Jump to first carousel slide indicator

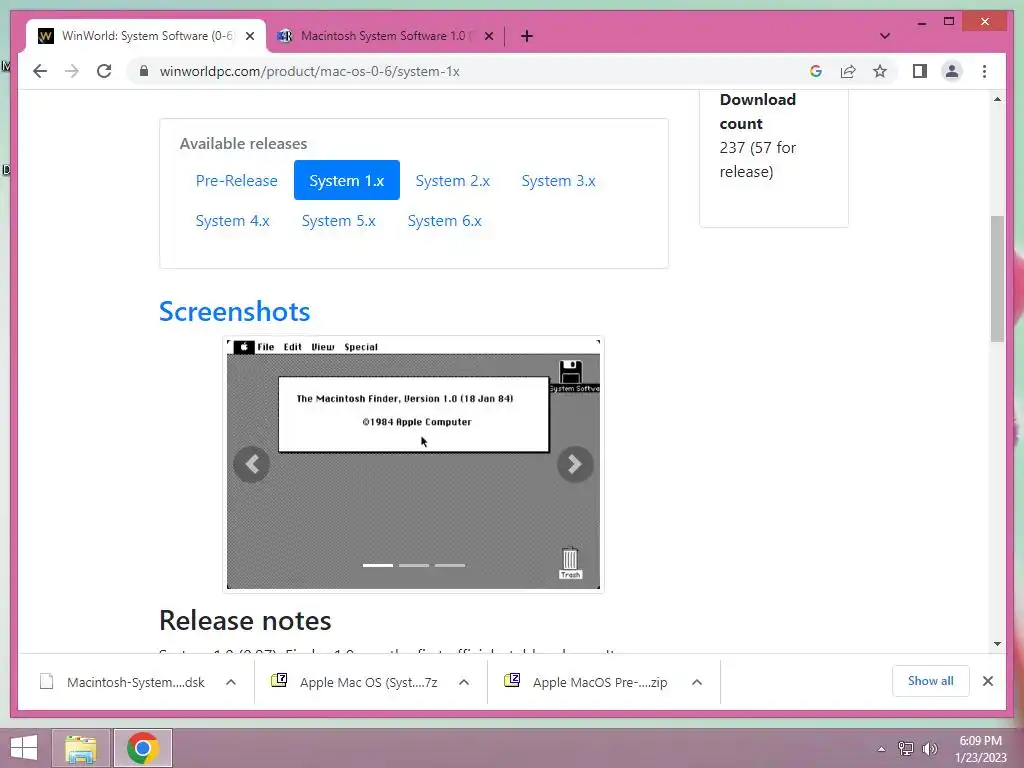click(377, 566)
